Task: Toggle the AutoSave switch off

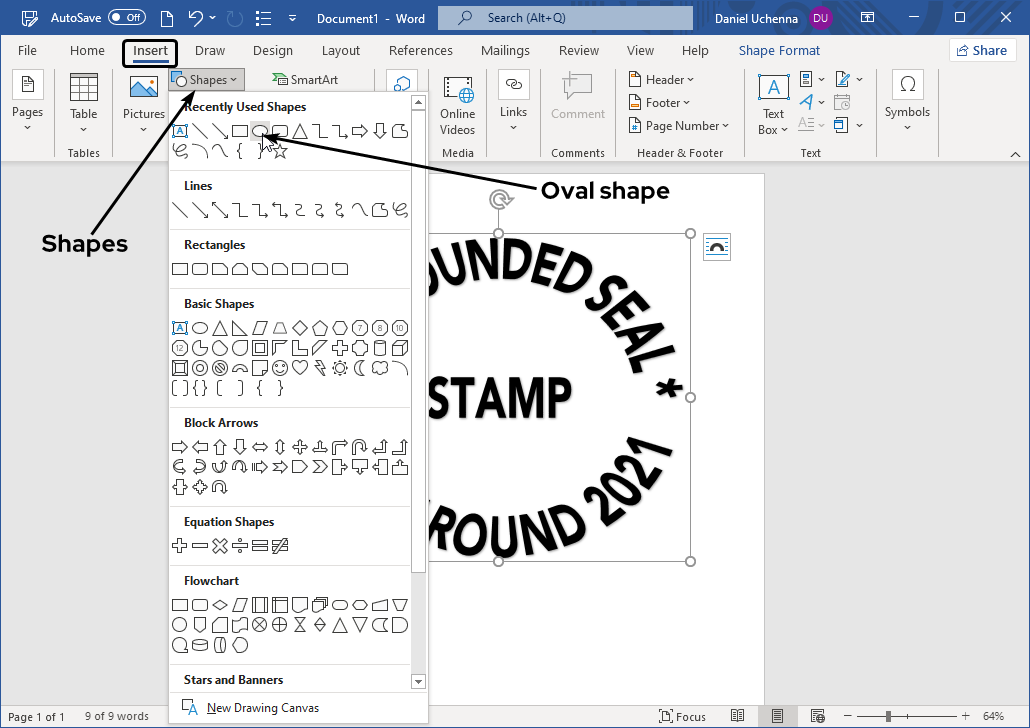Action: point(126,17)
